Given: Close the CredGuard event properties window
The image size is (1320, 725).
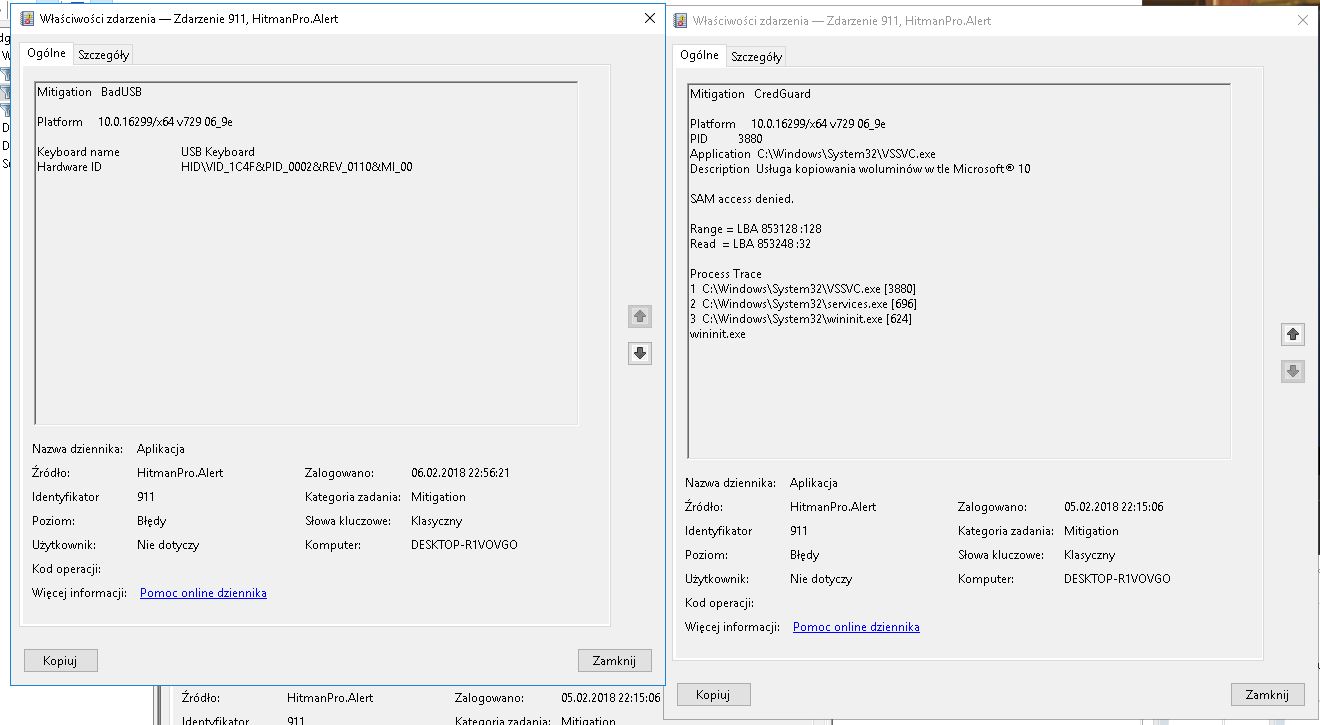Looking at the screenshot, I should [x=1303, y=20].
